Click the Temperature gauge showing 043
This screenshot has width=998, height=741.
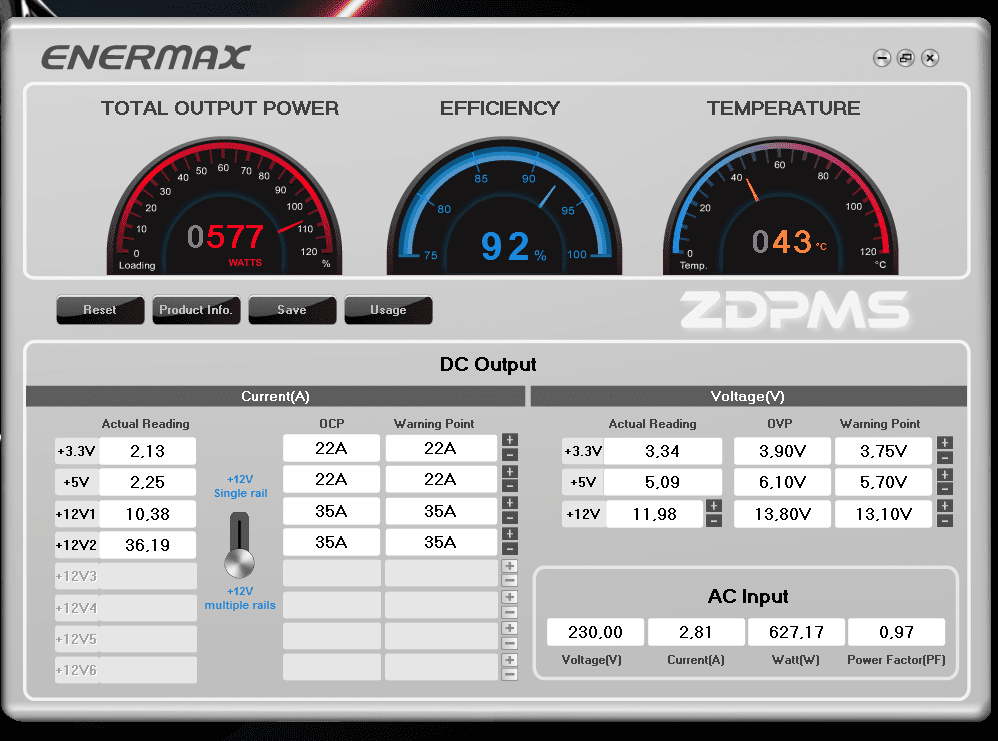click(780, 207)
